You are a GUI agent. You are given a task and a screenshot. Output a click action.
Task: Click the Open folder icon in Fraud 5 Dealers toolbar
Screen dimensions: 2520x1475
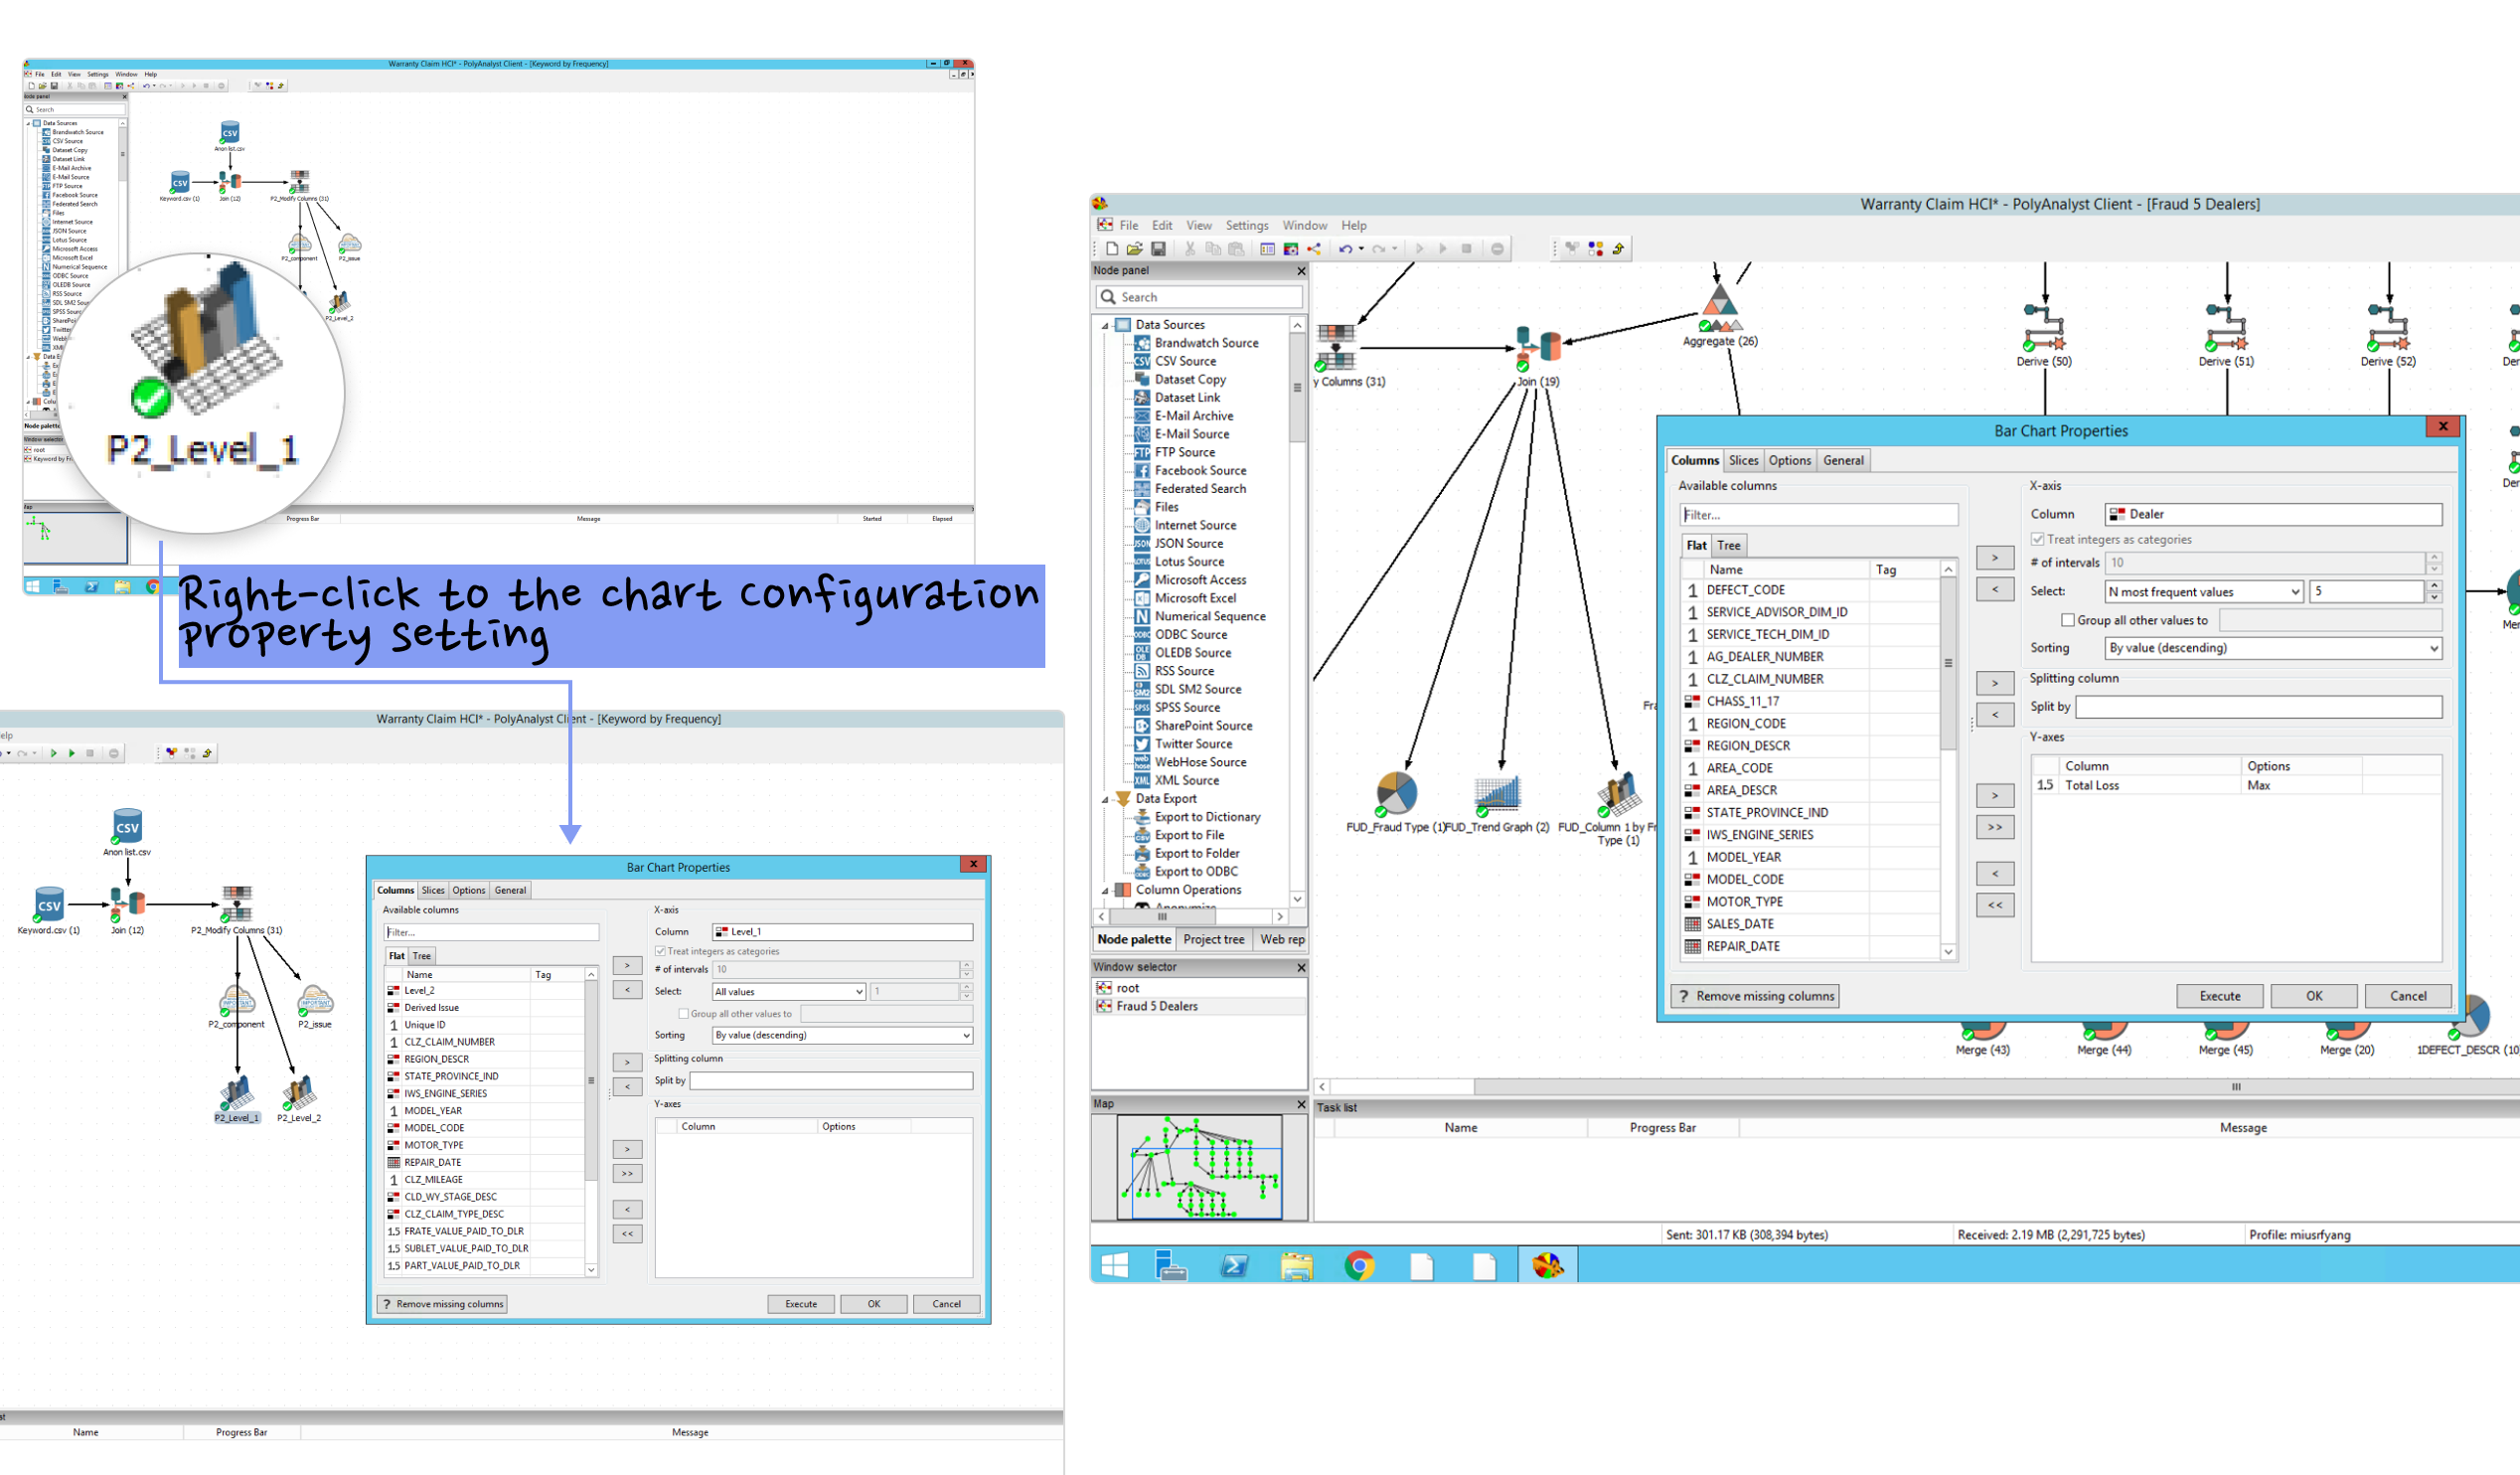pyautogui.click(x=1134, y=248)
